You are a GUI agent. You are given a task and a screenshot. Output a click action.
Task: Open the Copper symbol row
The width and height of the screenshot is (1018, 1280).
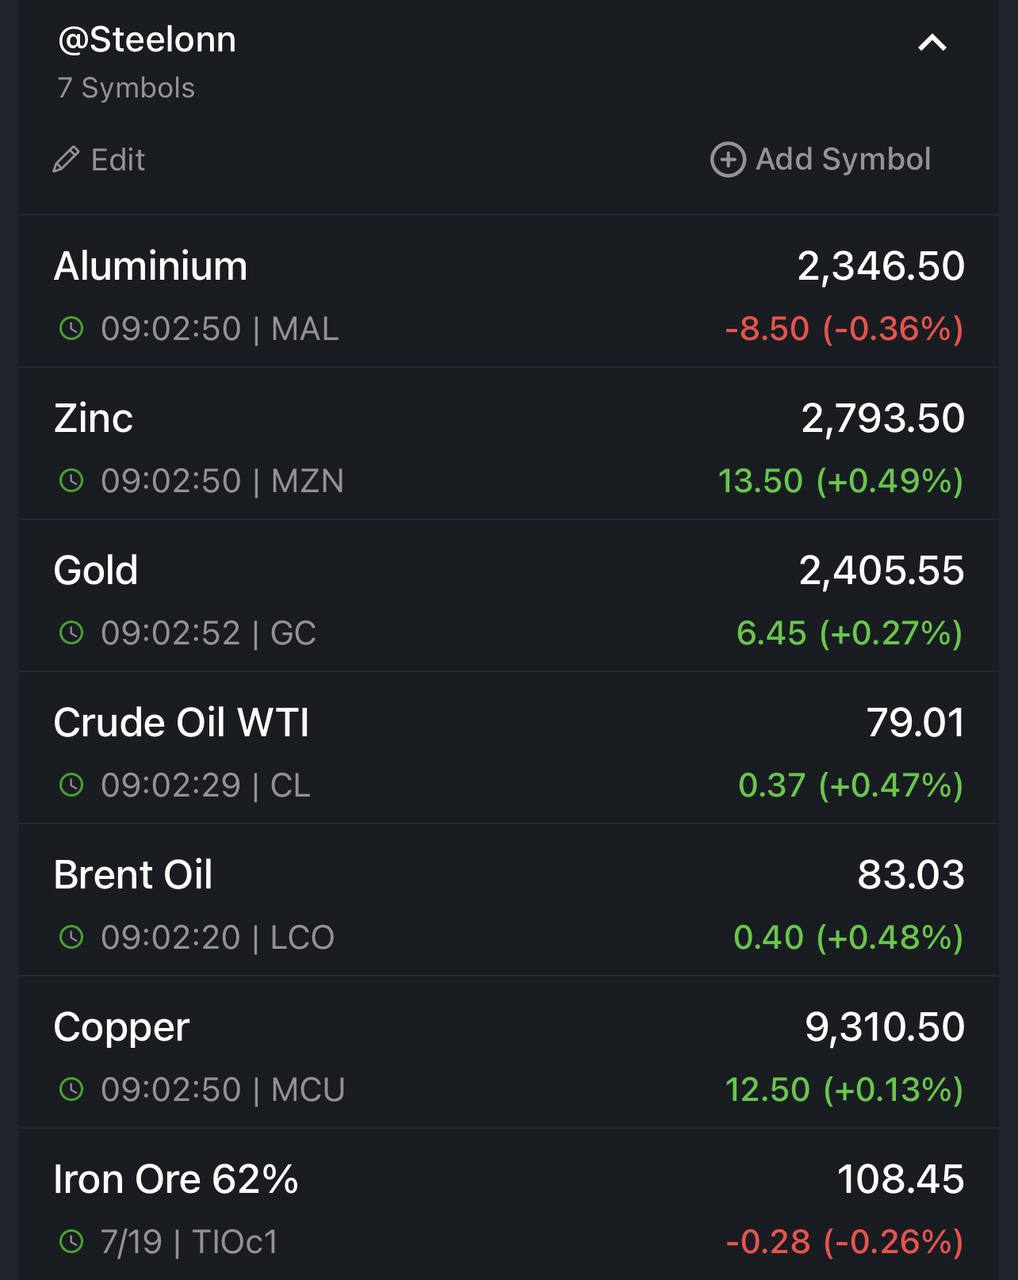509,1052
